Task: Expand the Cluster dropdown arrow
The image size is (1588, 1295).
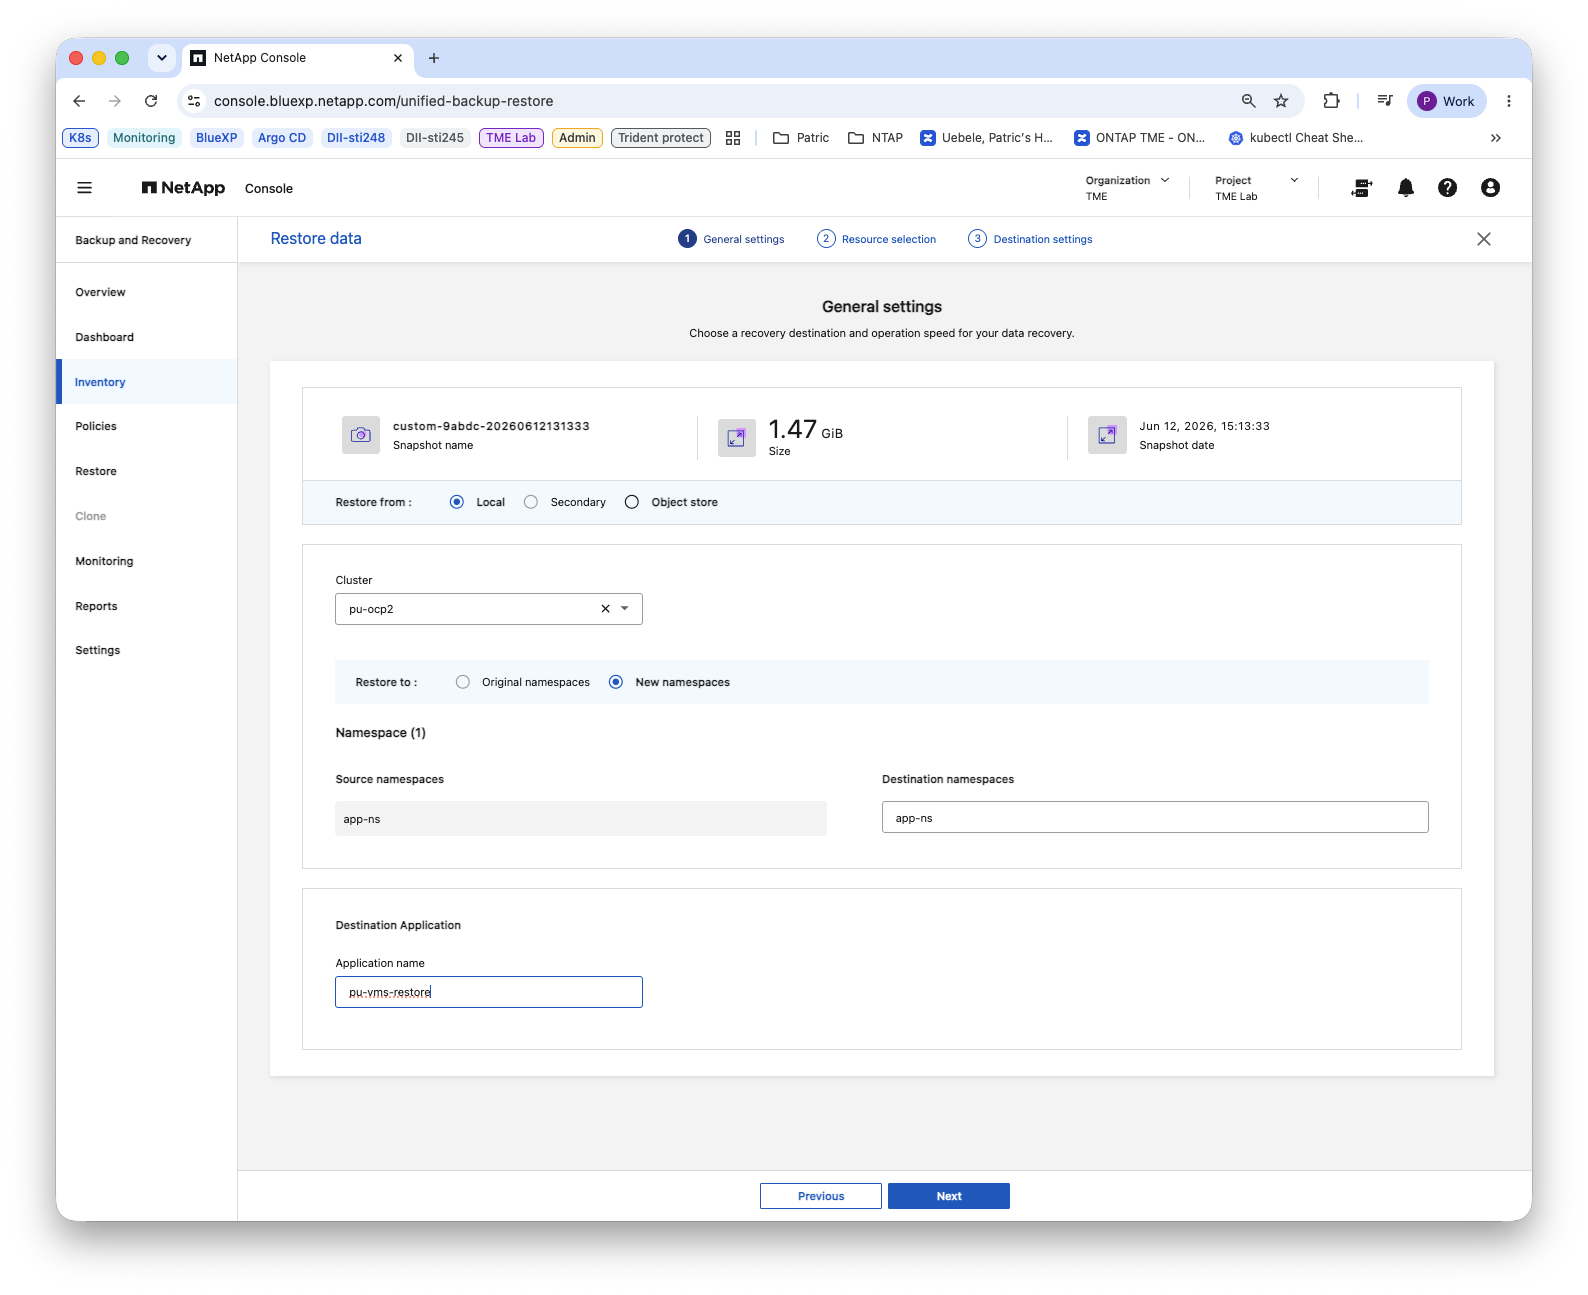Action: [625, 609]
